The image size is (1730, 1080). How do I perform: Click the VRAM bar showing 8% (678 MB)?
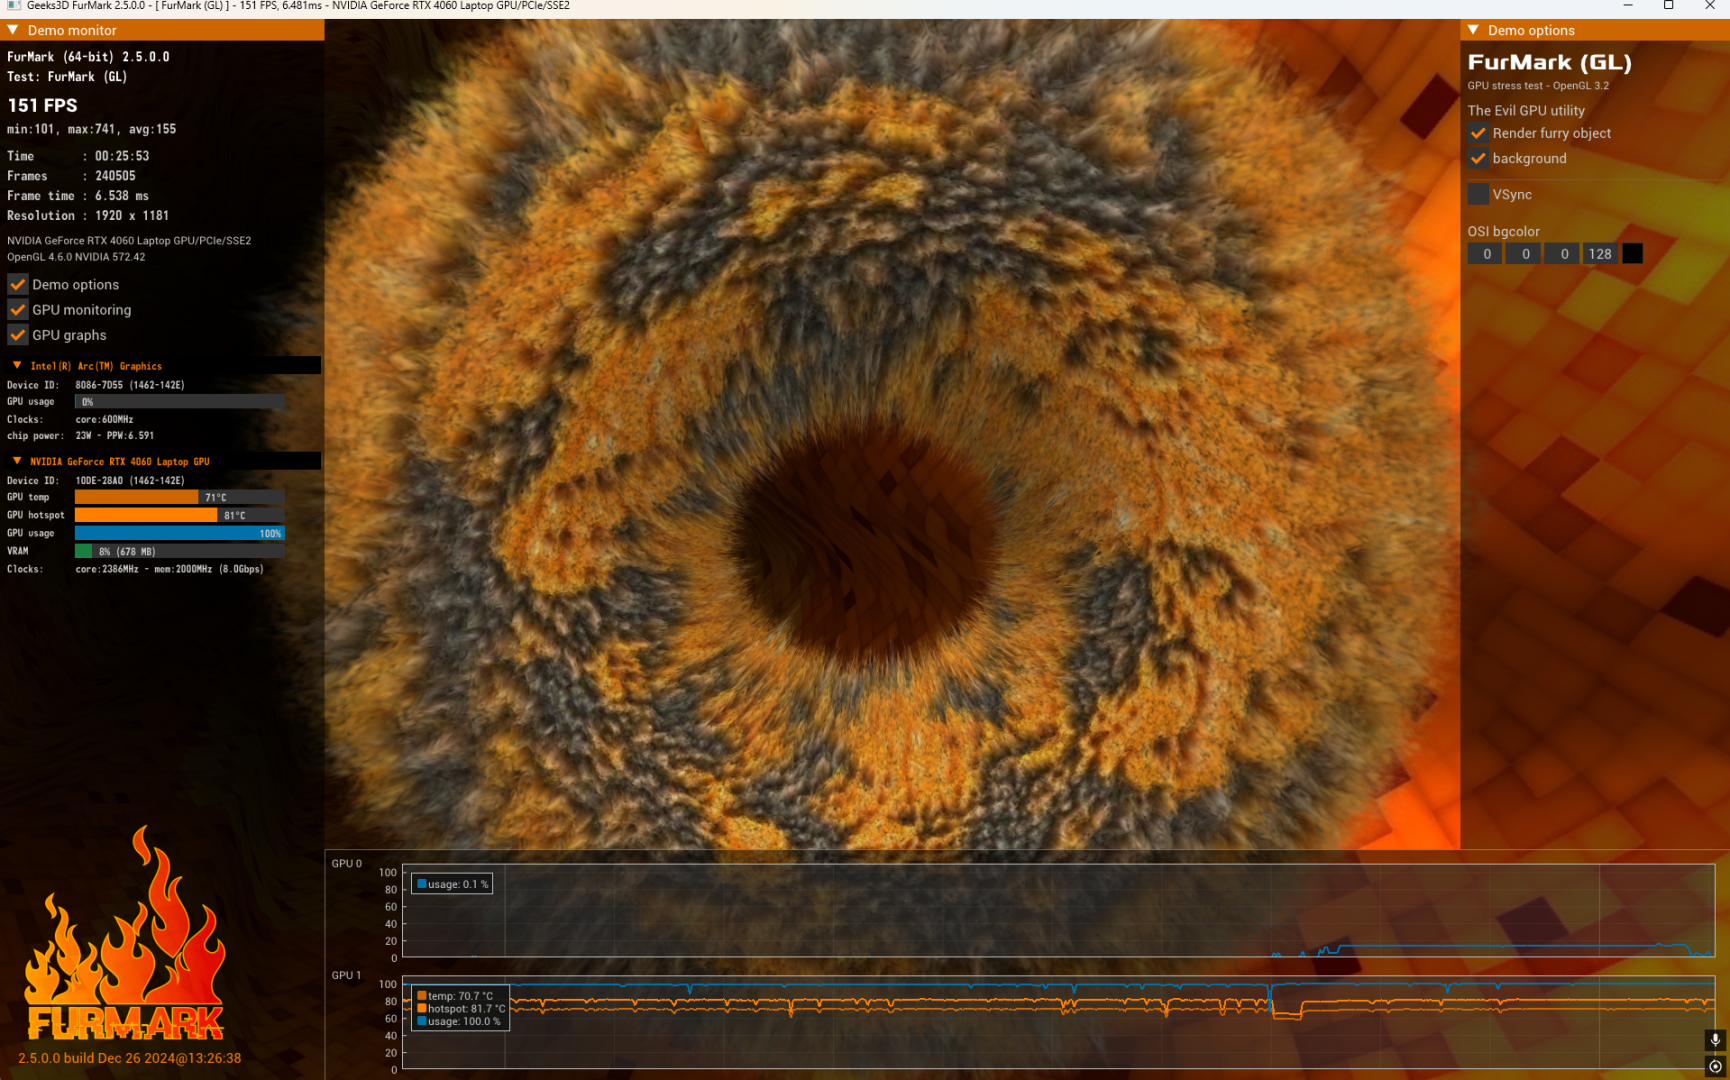[180, 551]
